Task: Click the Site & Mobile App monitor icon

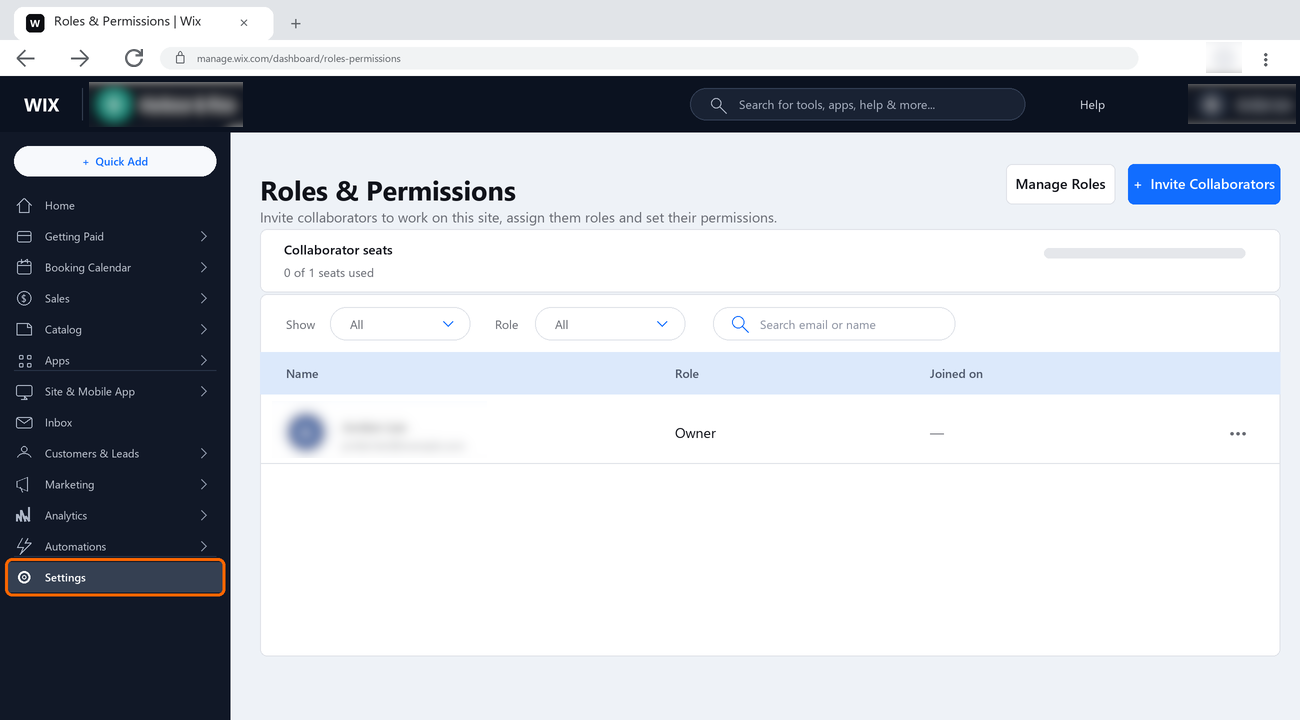Action: (x=25, y=392)
